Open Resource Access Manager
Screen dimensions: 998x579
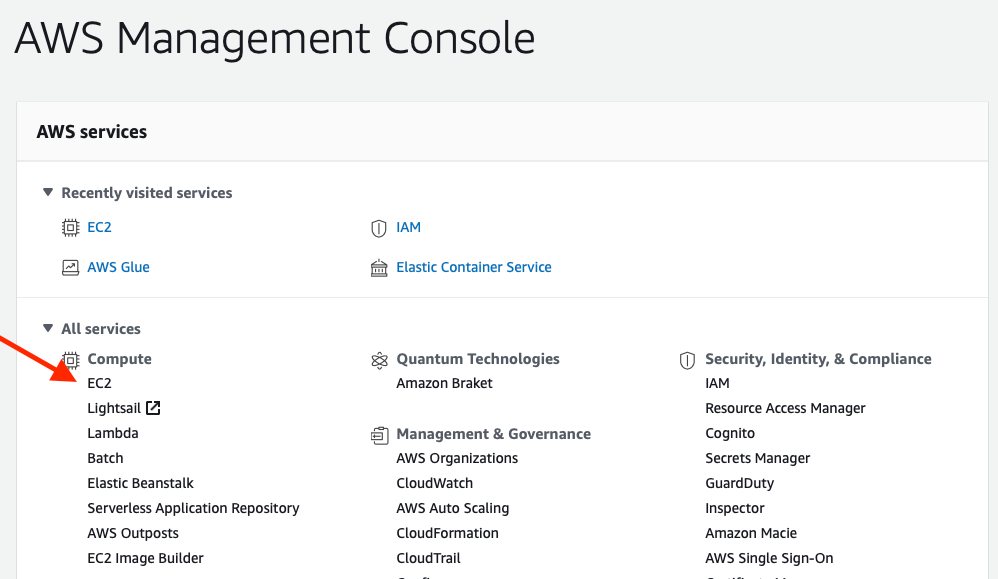click(785, 408)
